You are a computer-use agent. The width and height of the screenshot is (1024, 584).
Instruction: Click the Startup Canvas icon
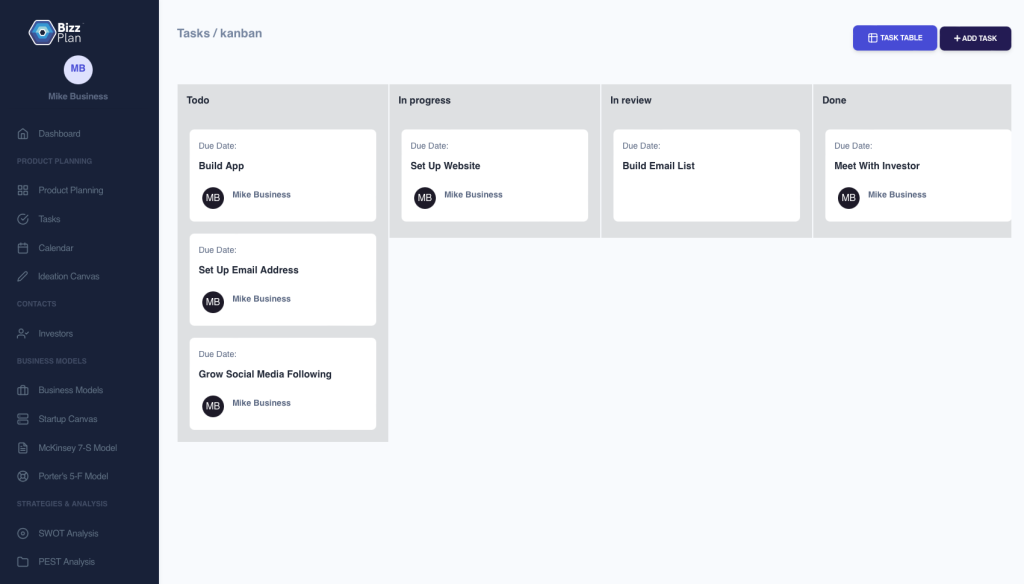click(23, 419)
